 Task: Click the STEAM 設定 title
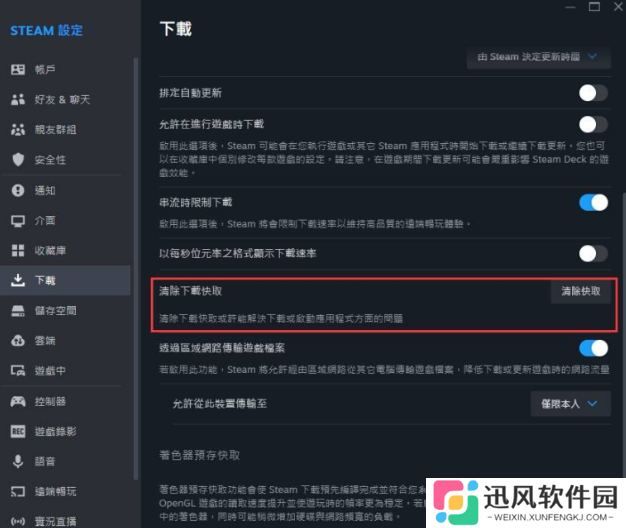tap(47, 31)
